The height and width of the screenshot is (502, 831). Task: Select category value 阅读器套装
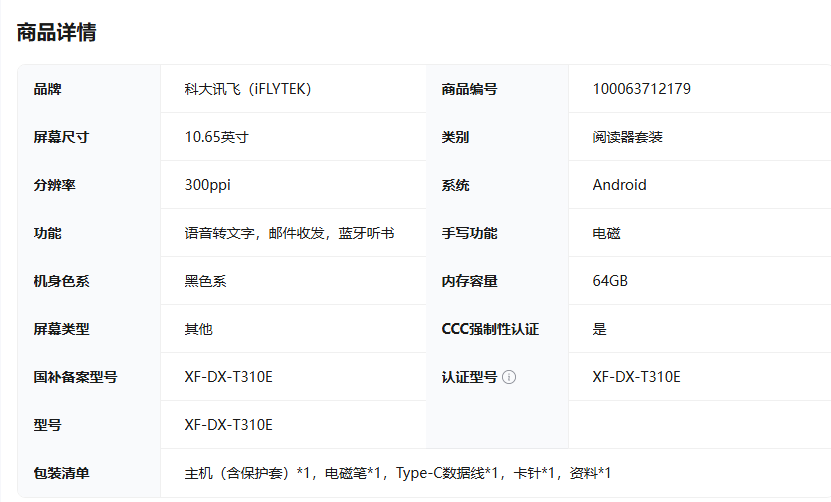627,137
